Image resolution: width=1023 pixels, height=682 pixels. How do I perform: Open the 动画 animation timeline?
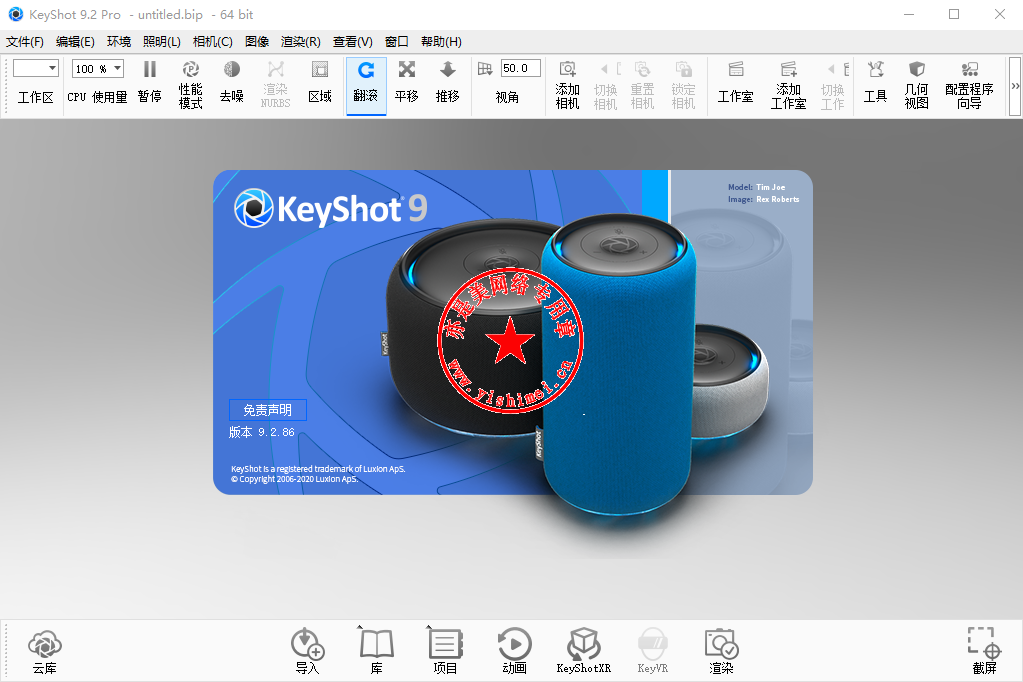(x=515, y=651)
